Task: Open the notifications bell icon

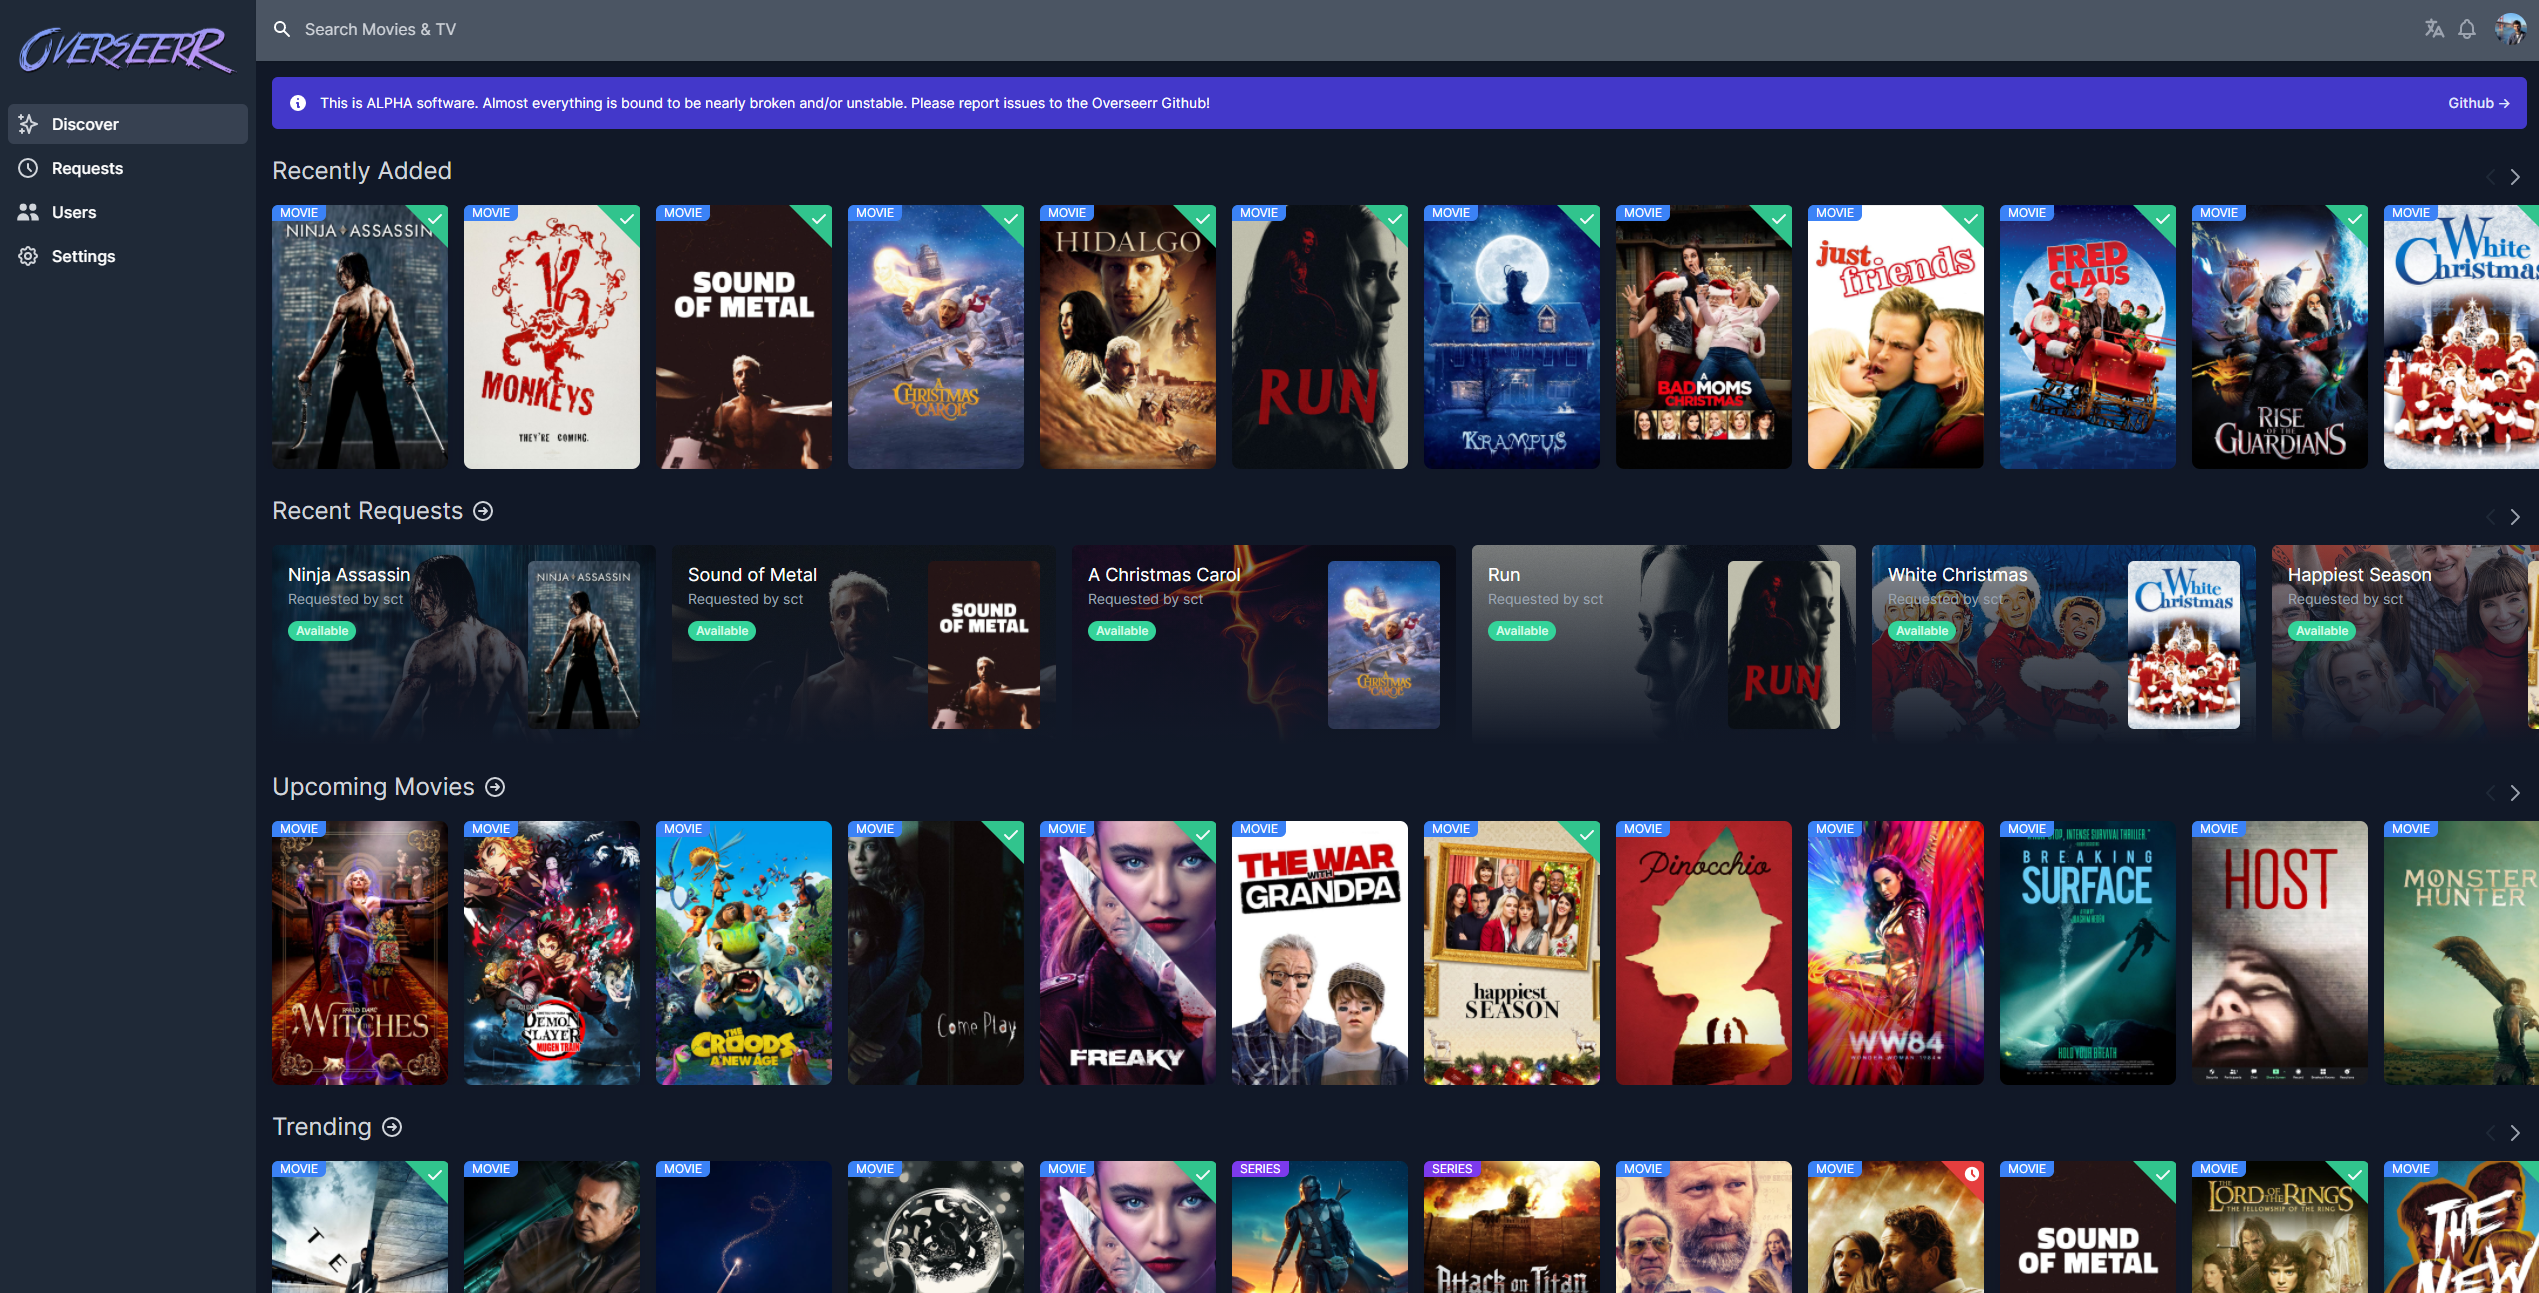Action: pos(2467,29)
